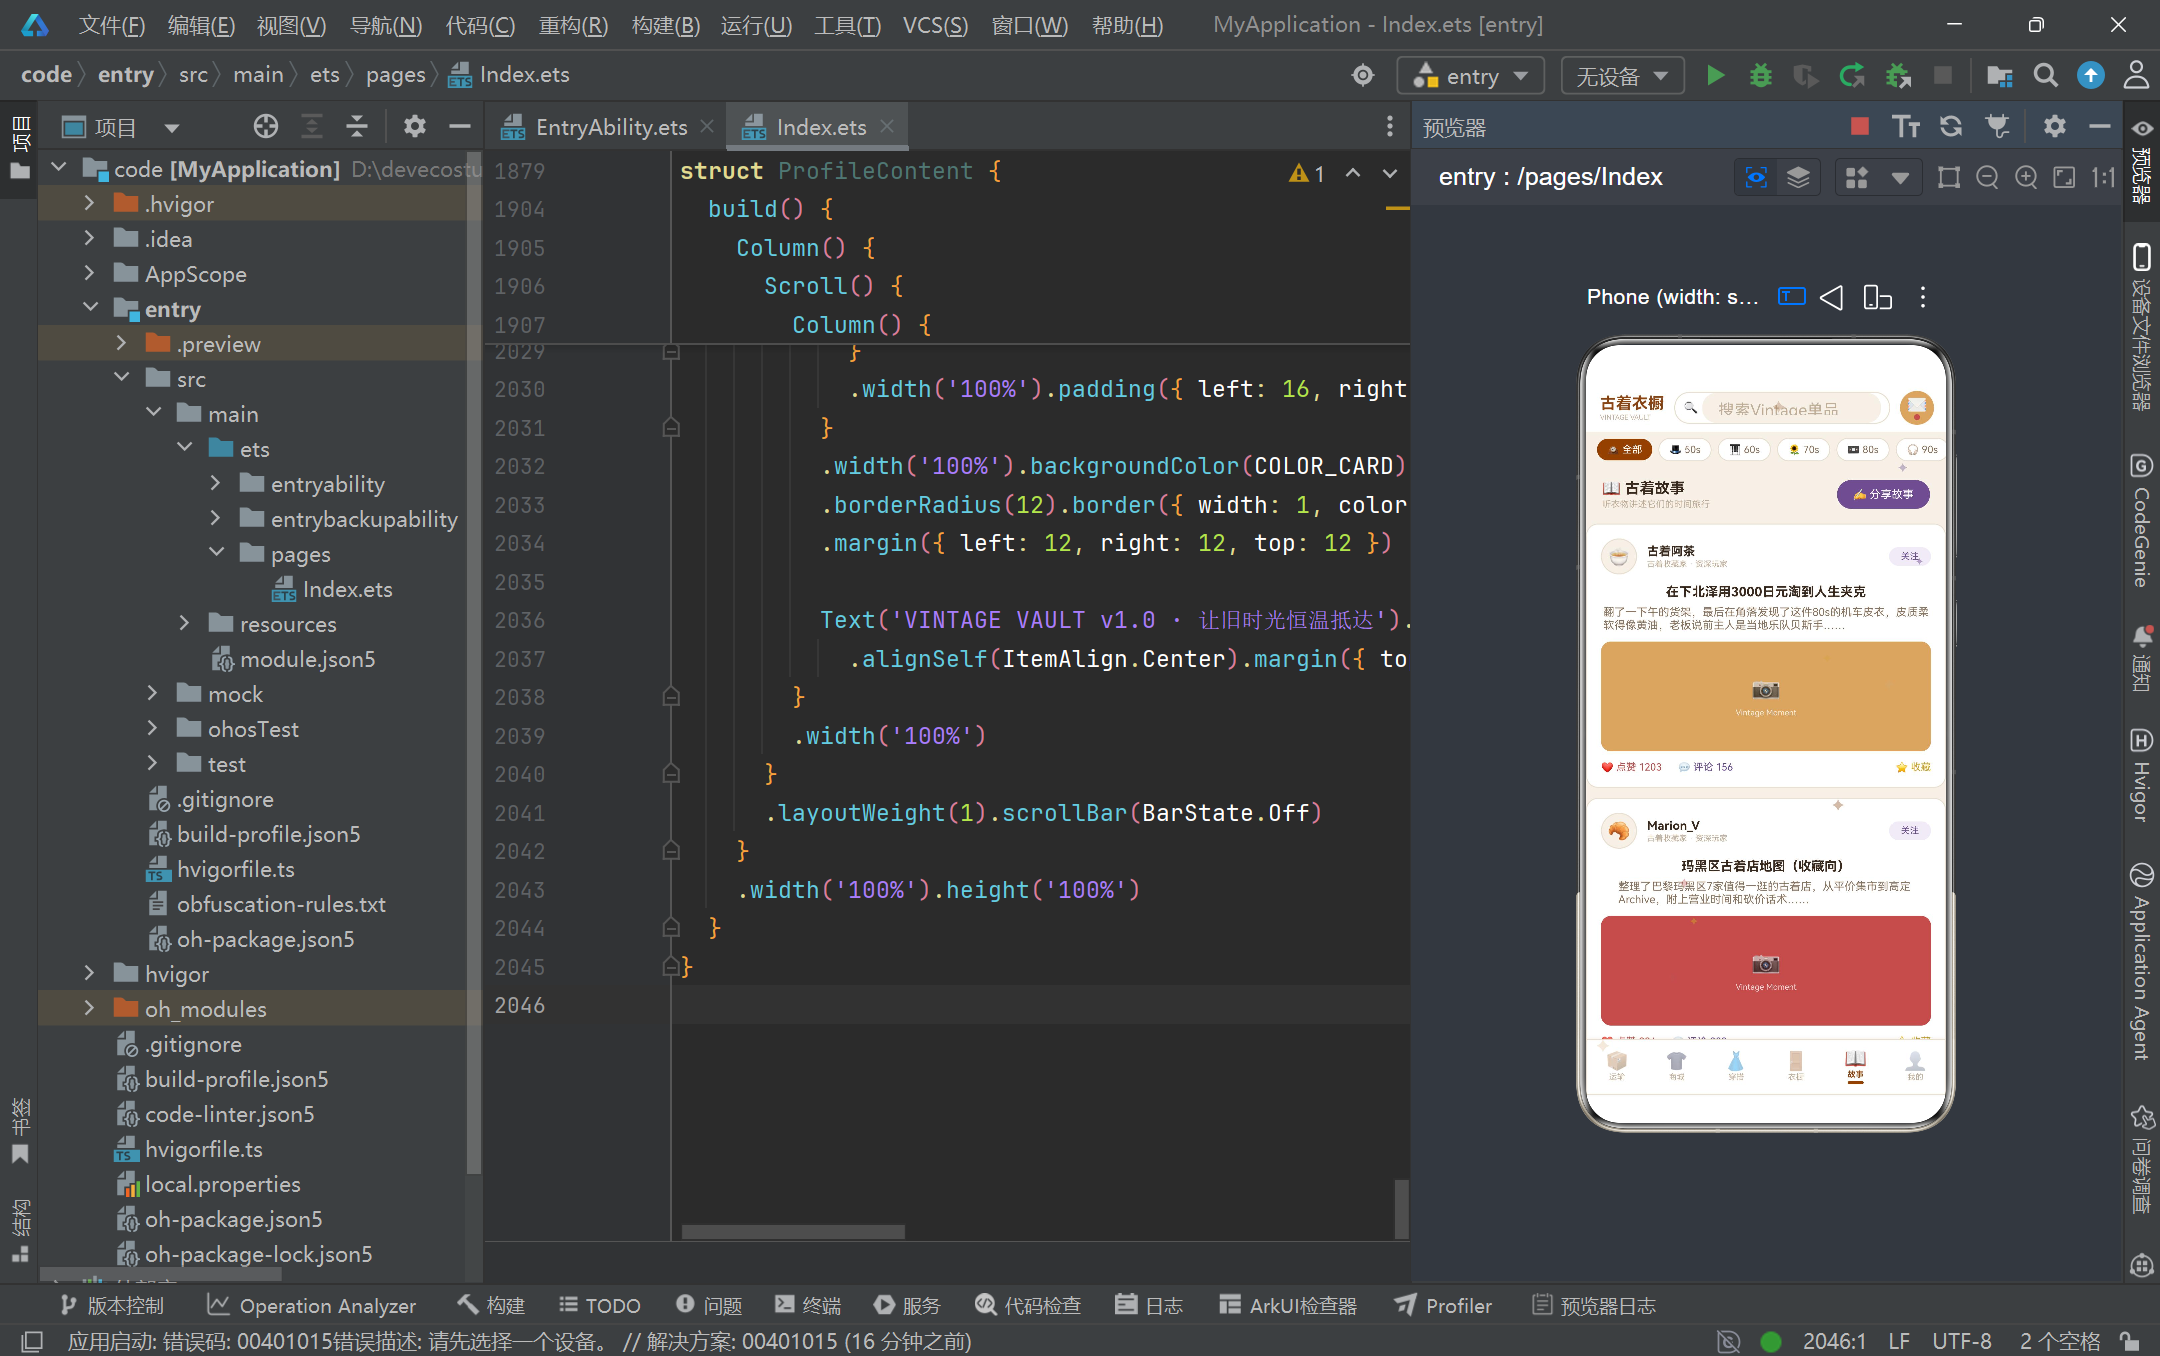
Task: Tap the 分享故事 button in preview
Action: tap(1883, 494)
